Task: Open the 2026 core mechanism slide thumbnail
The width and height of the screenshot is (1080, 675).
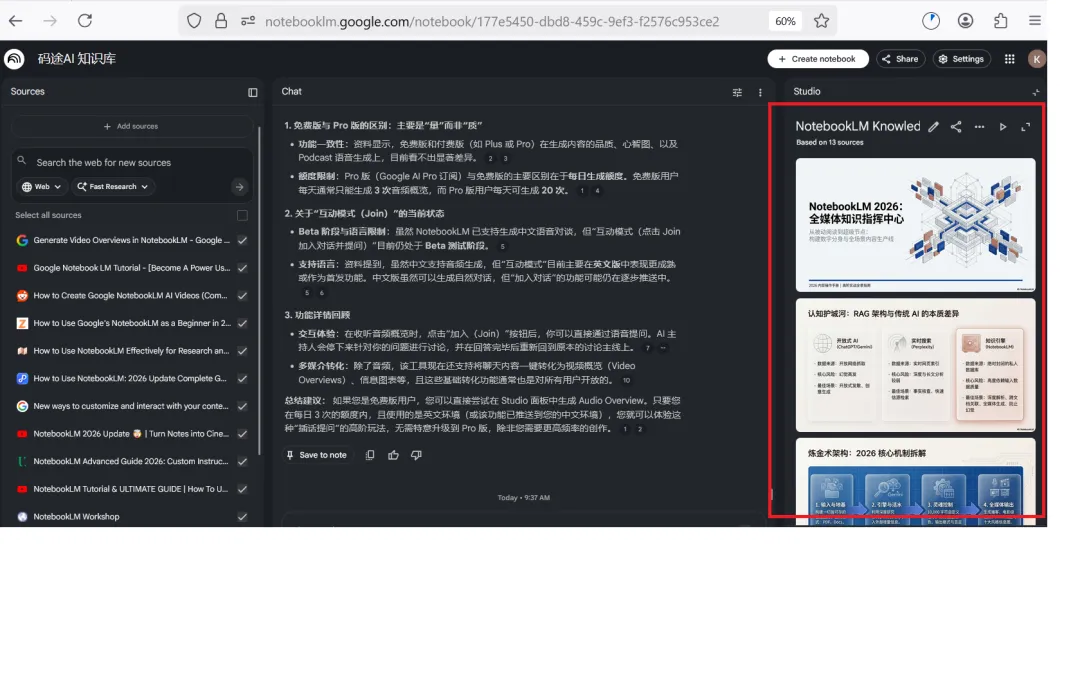Action: (915, 482)
